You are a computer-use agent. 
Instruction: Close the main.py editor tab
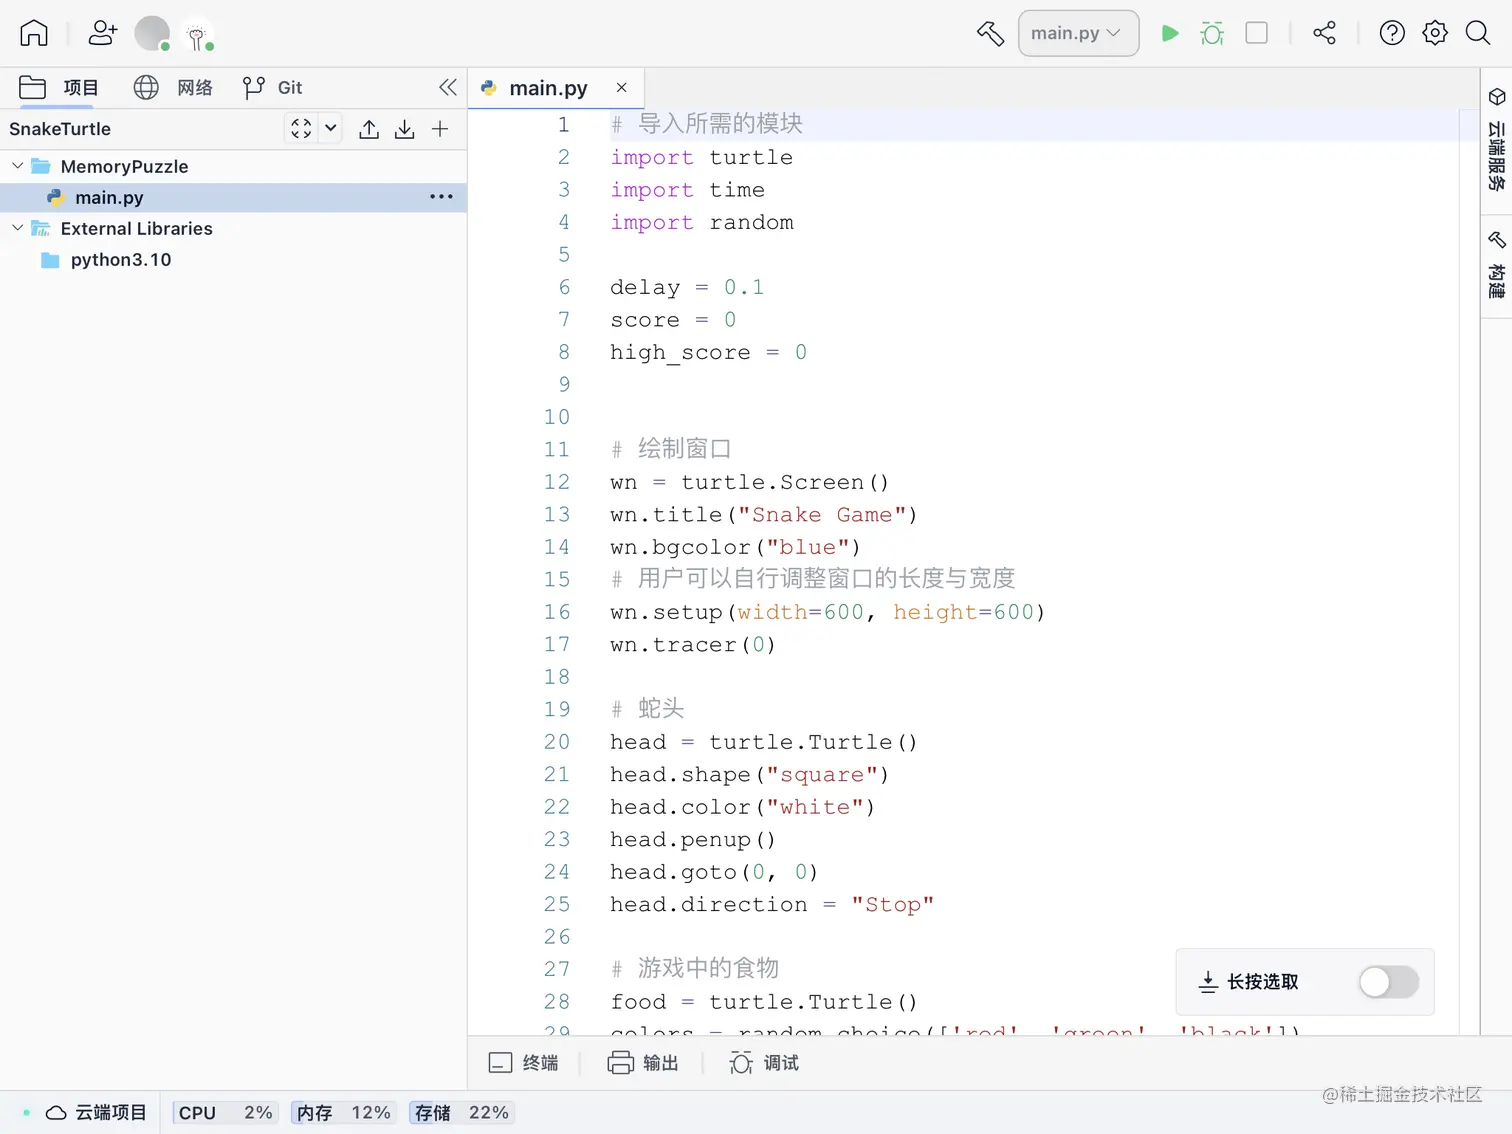pos(622,88)
